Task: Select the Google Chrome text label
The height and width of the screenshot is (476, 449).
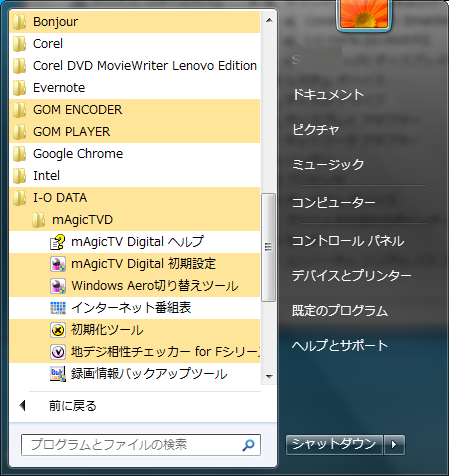Action: point(78,154)
